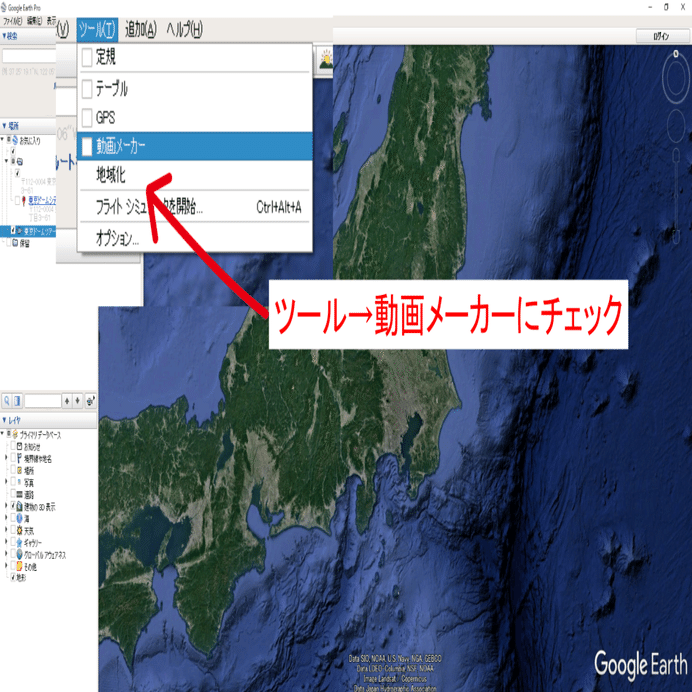
Task: Click the お知らせ layer icon
Action: click(19, 446)
